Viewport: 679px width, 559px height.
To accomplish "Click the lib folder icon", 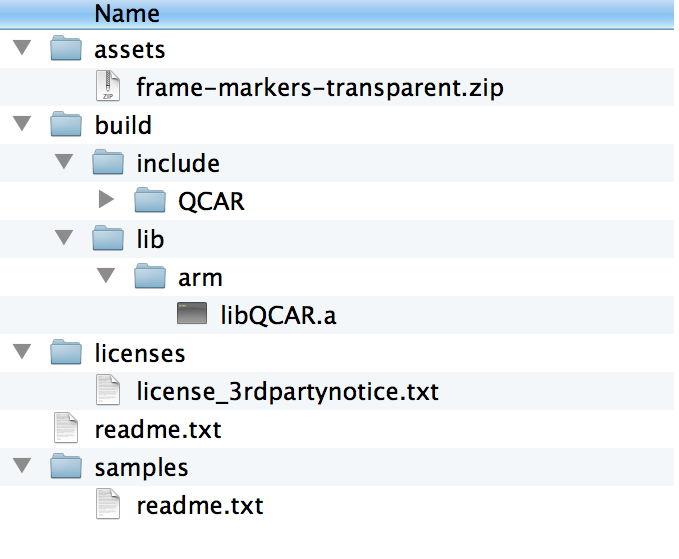I will 108,238.
